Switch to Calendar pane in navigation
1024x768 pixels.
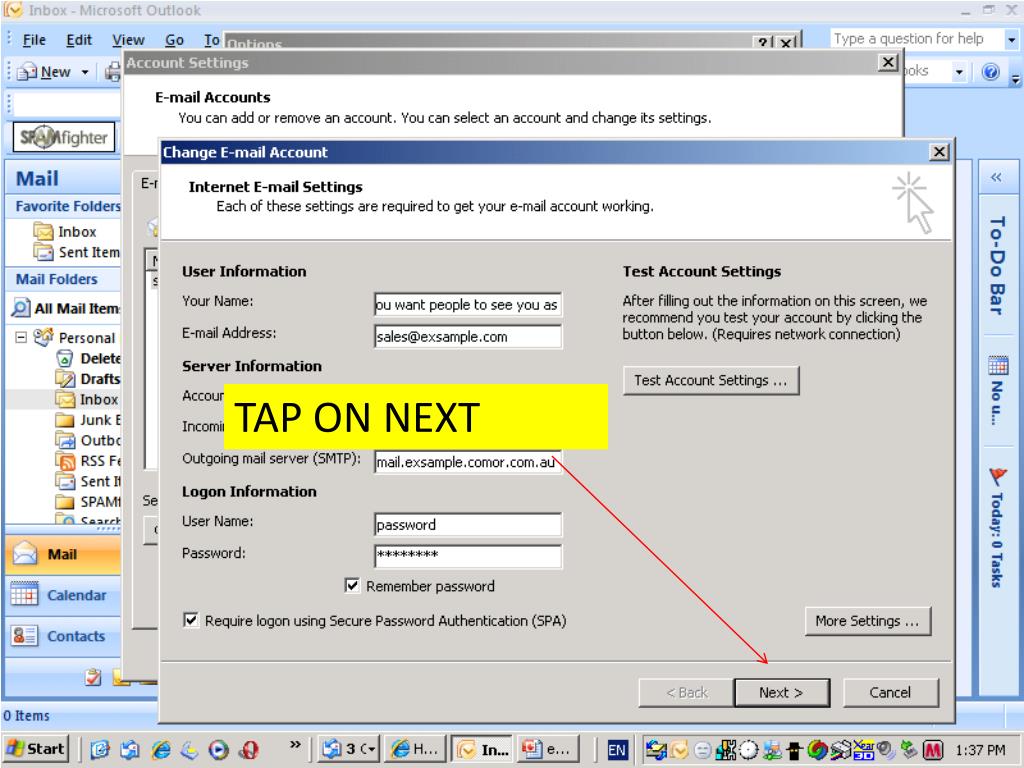tap(63, 595)
